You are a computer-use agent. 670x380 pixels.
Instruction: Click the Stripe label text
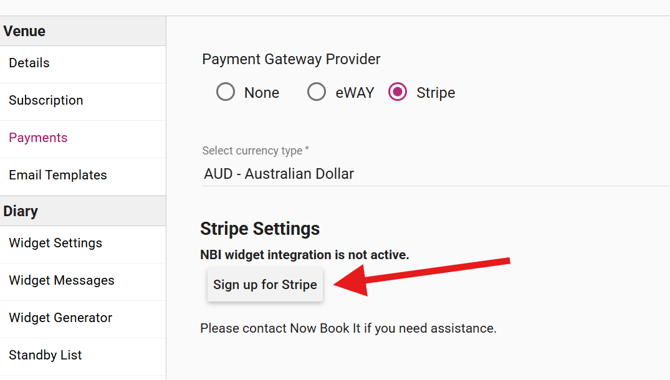point(436,93)
